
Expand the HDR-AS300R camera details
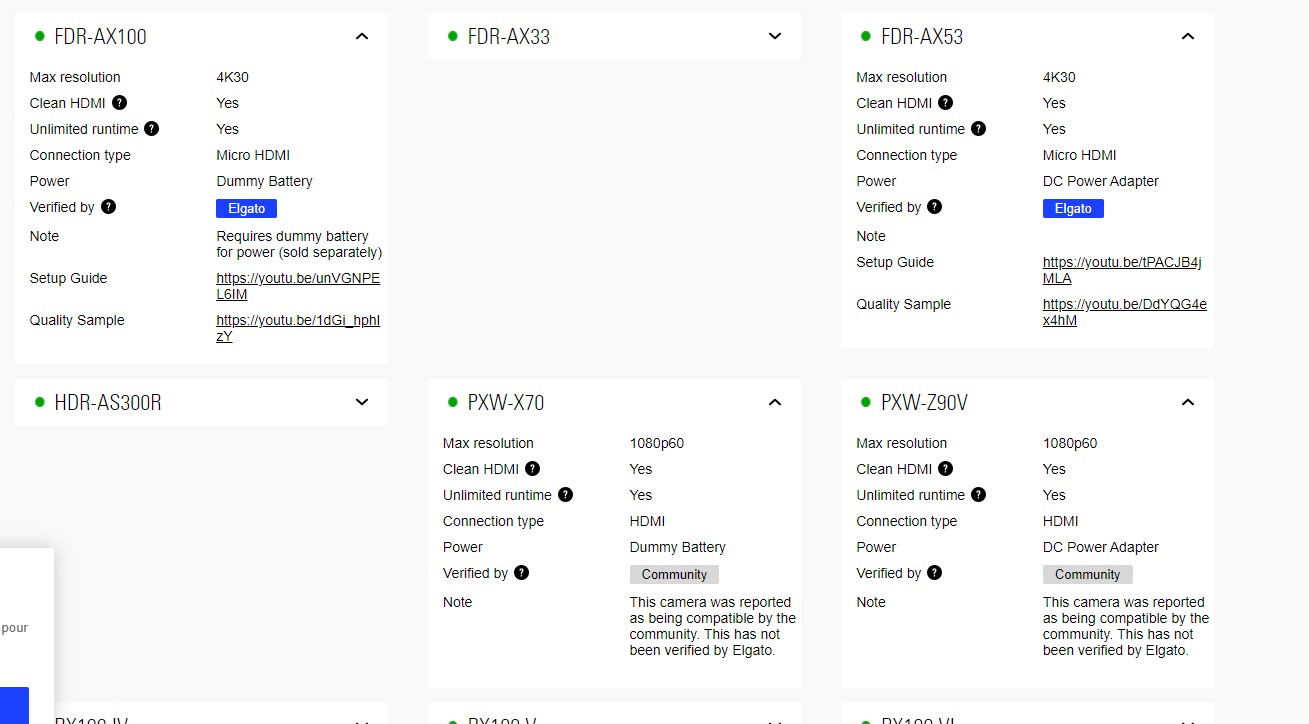click(x=362, y=403)
